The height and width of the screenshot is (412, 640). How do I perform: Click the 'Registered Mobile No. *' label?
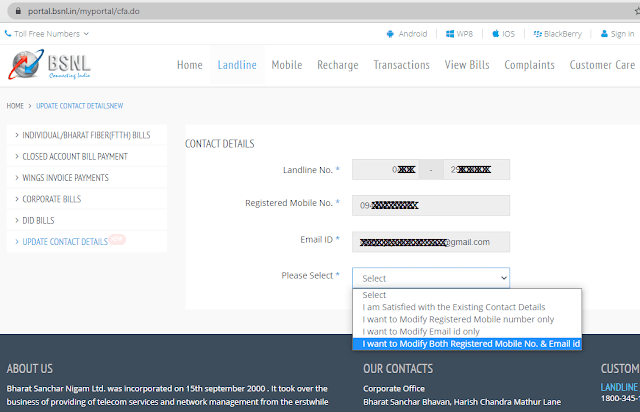(292, 203)
